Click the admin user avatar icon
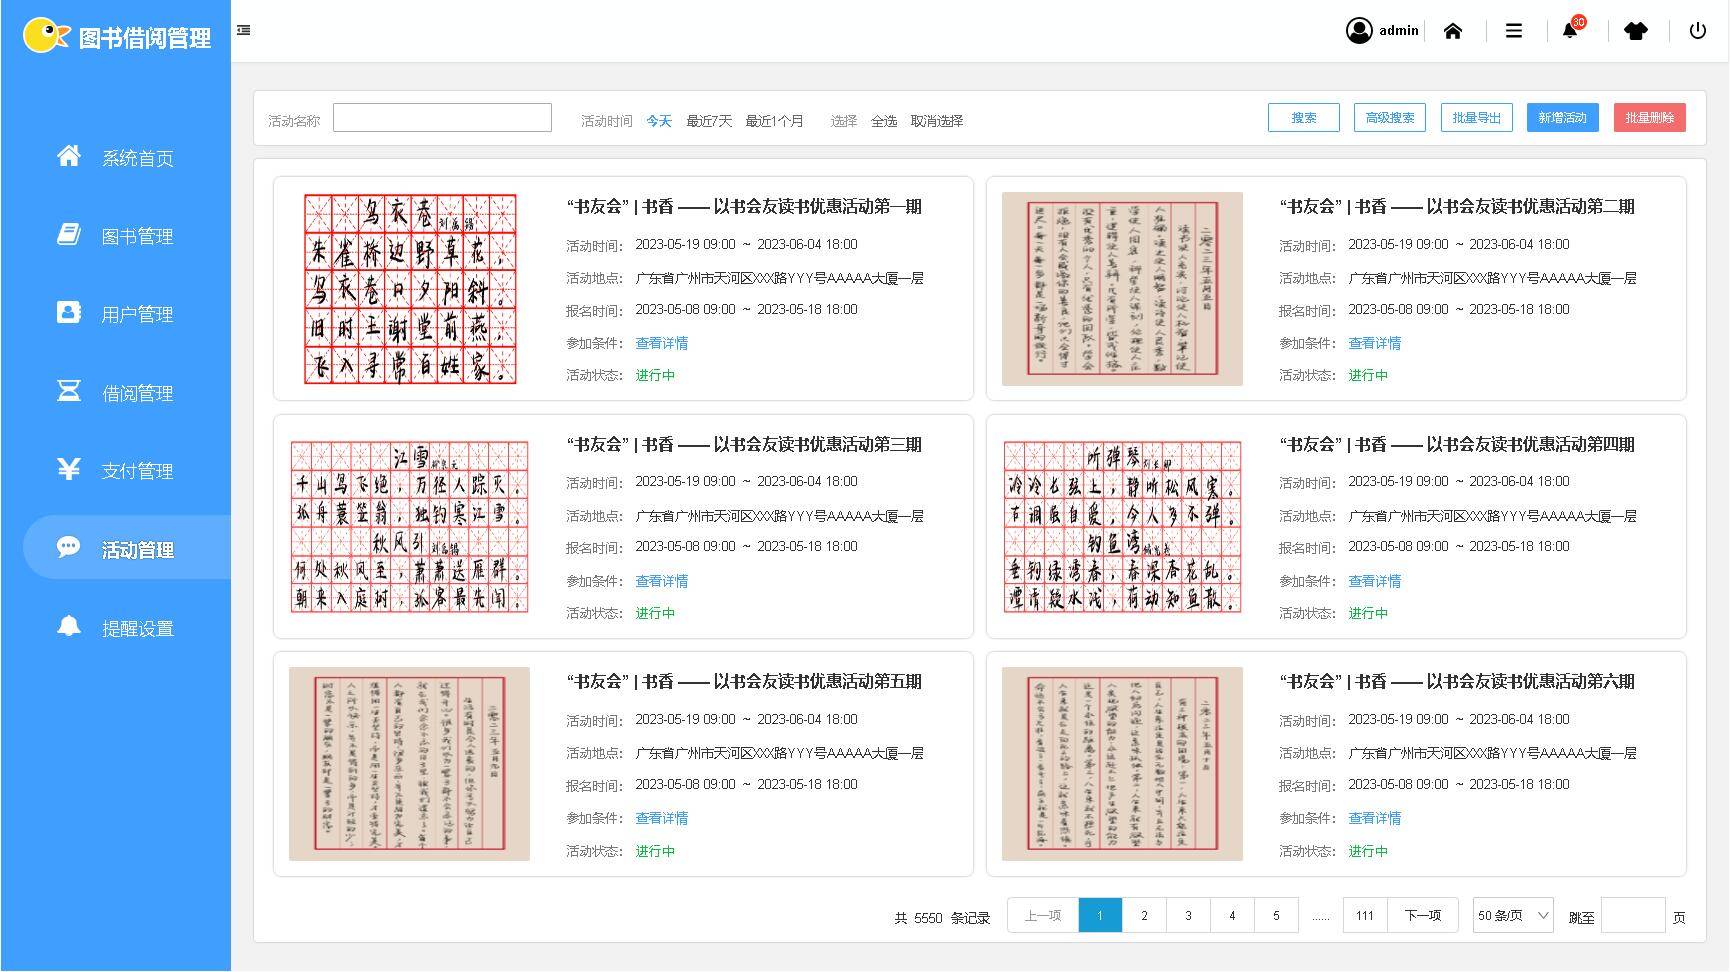The image size is (1731, 972). click(1358, 31)
